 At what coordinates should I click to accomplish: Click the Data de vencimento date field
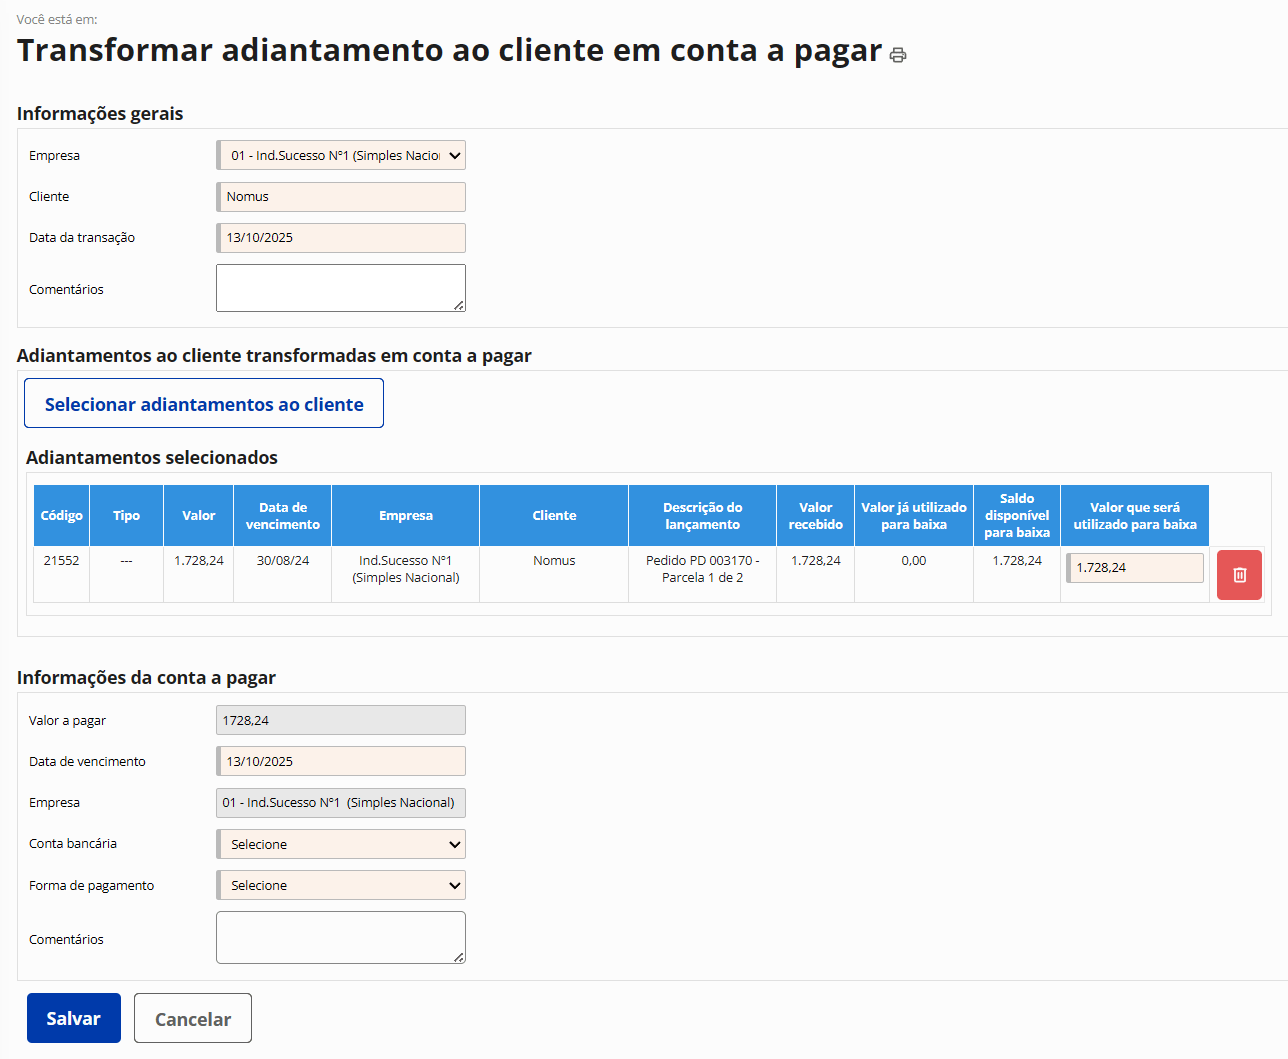tap(341, 761)
